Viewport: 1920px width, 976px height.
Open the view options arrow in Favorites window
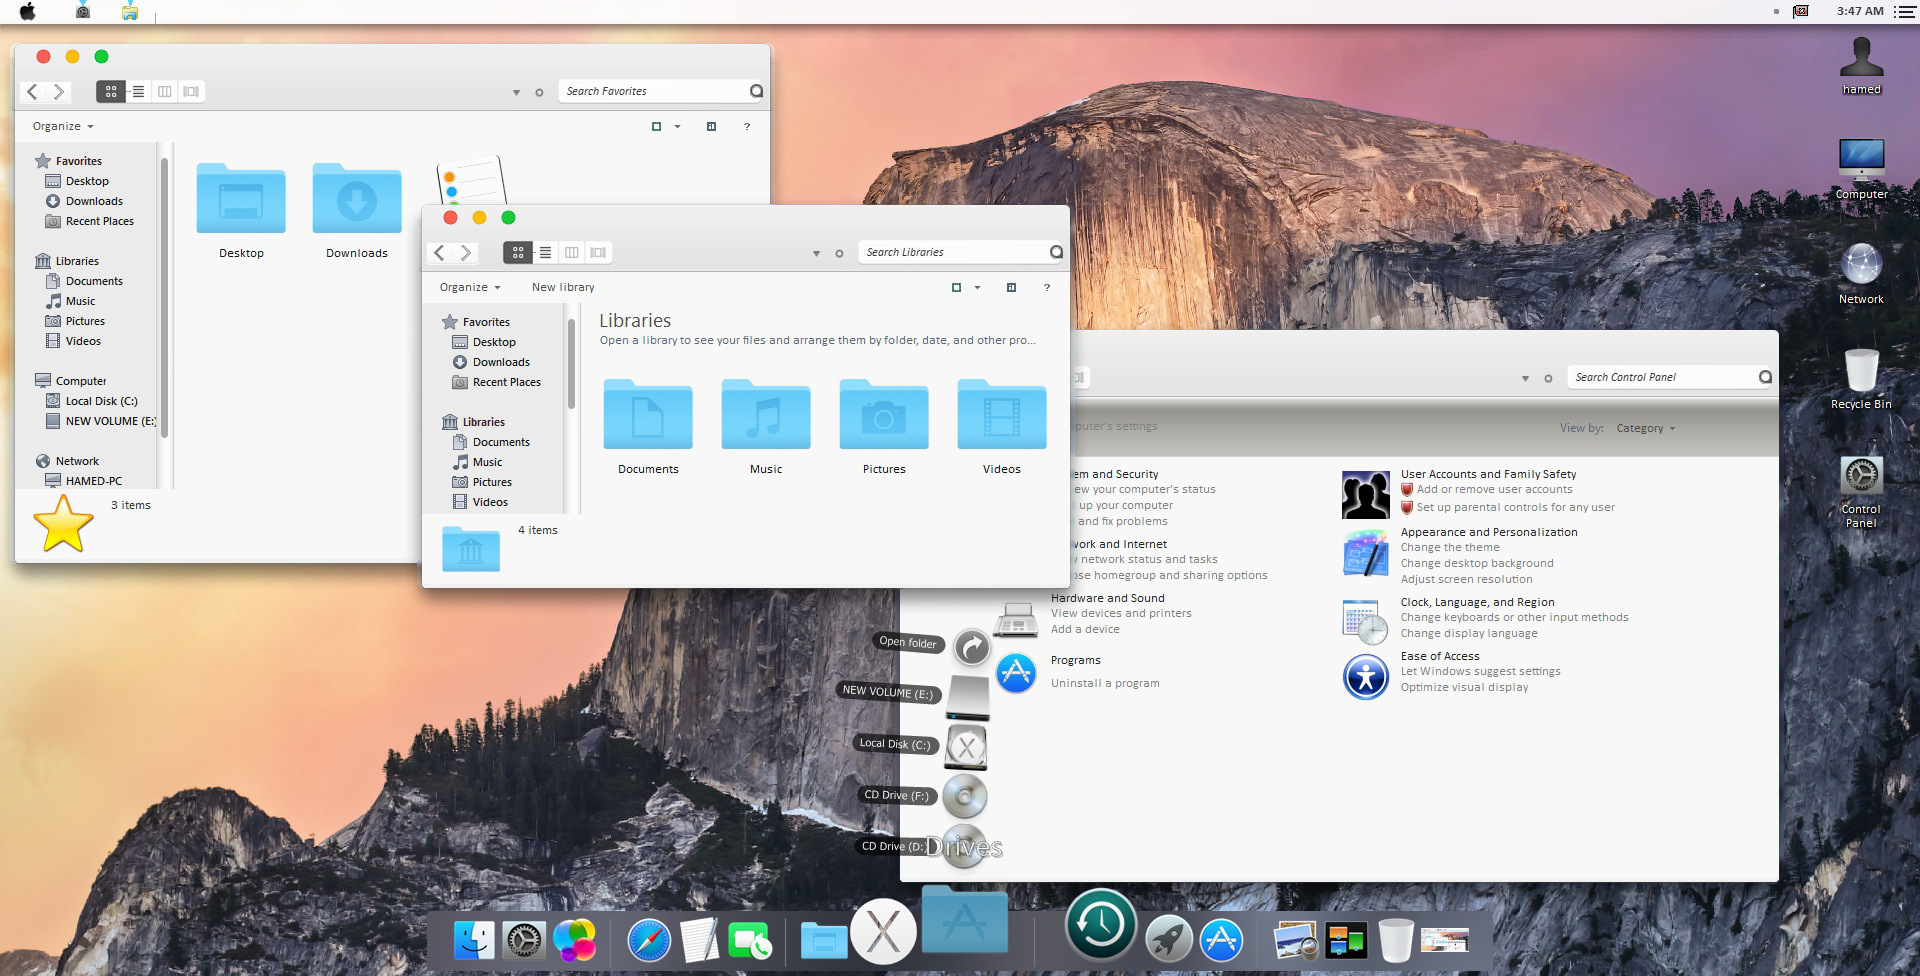click(677, 127)
